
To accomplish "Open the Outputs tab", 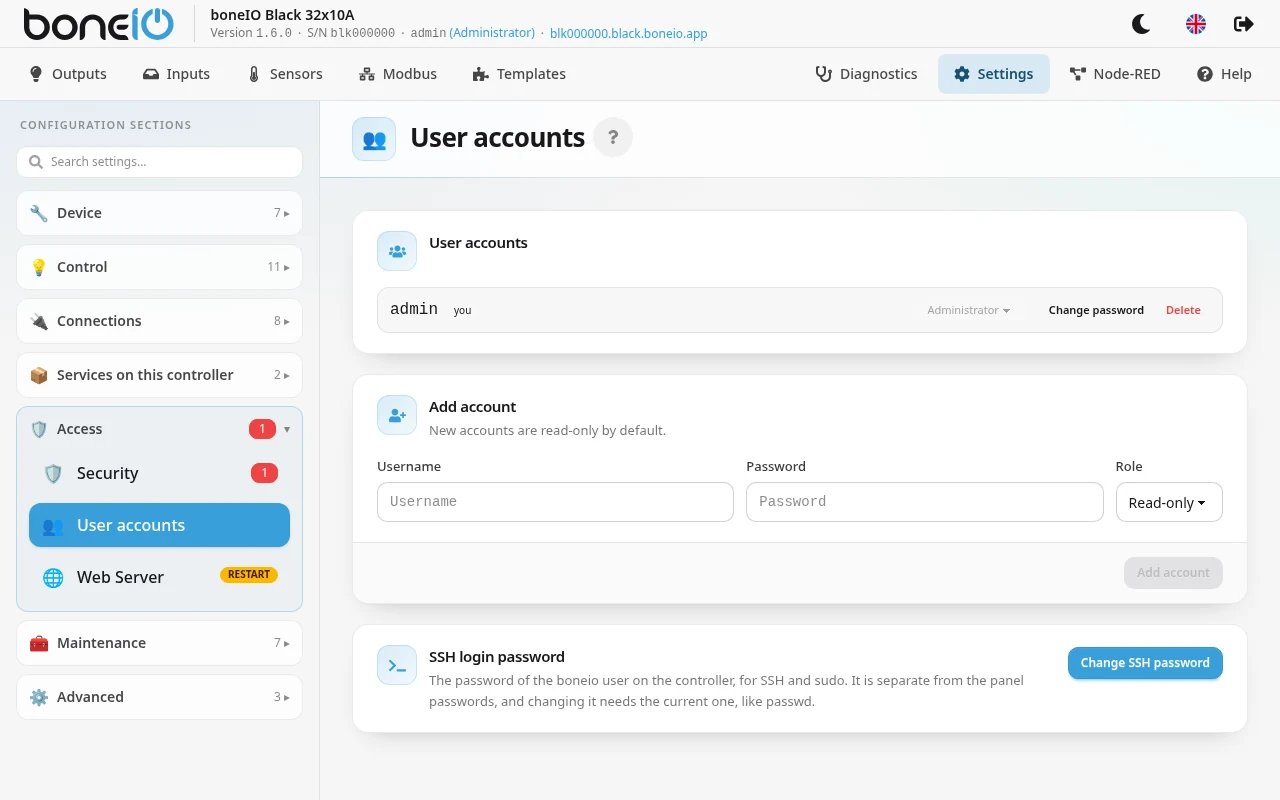I will click(68, 74).
